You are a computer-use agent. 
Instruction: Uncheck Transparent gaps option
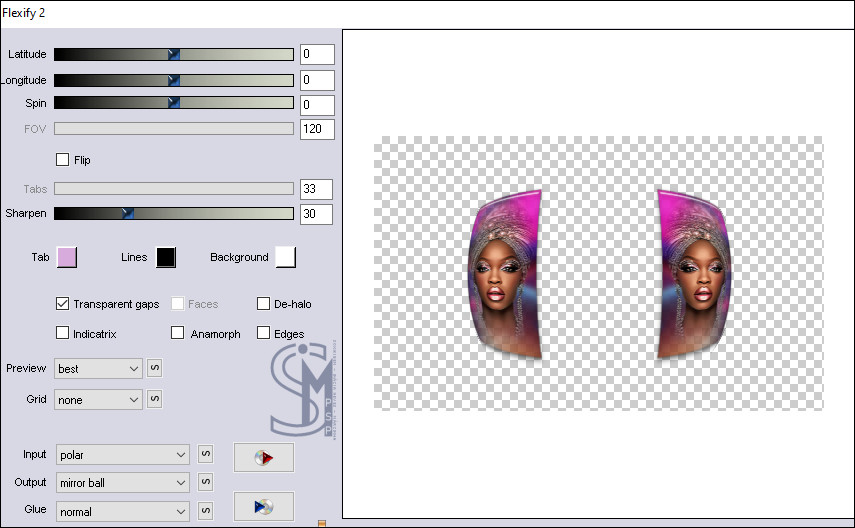[x=63, y=304]
